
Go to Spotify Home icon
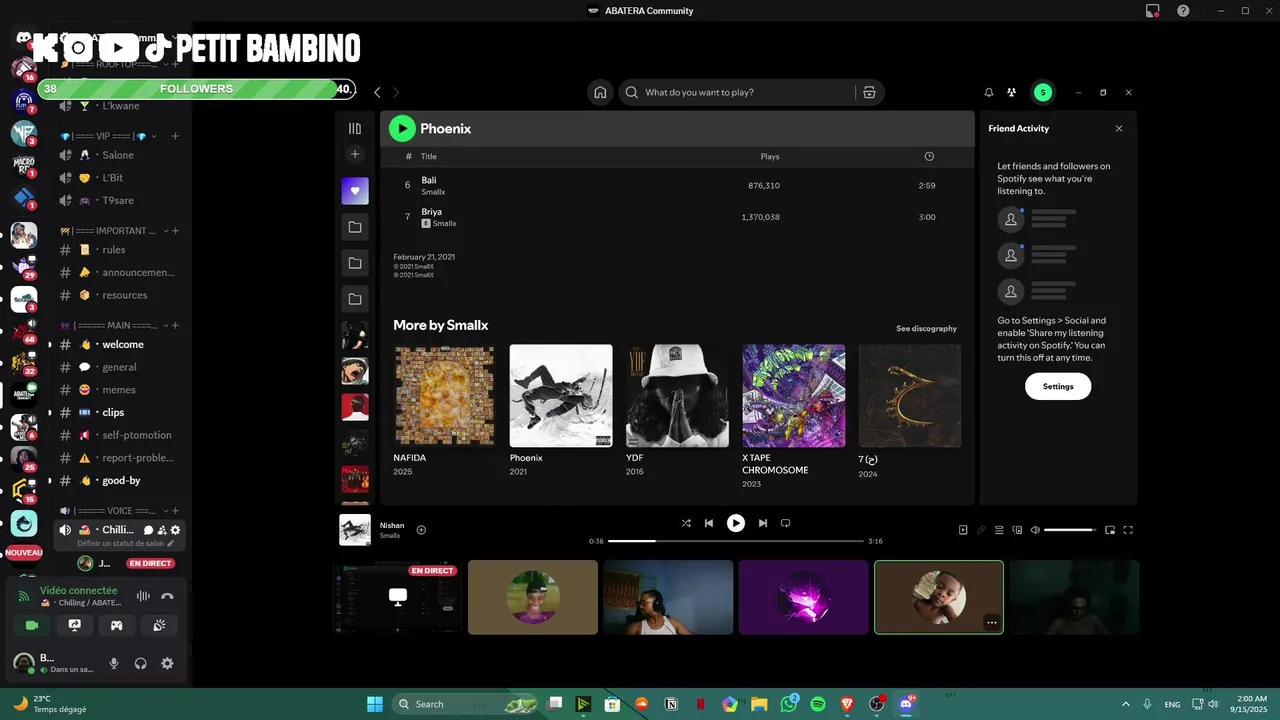coord(600,92)
